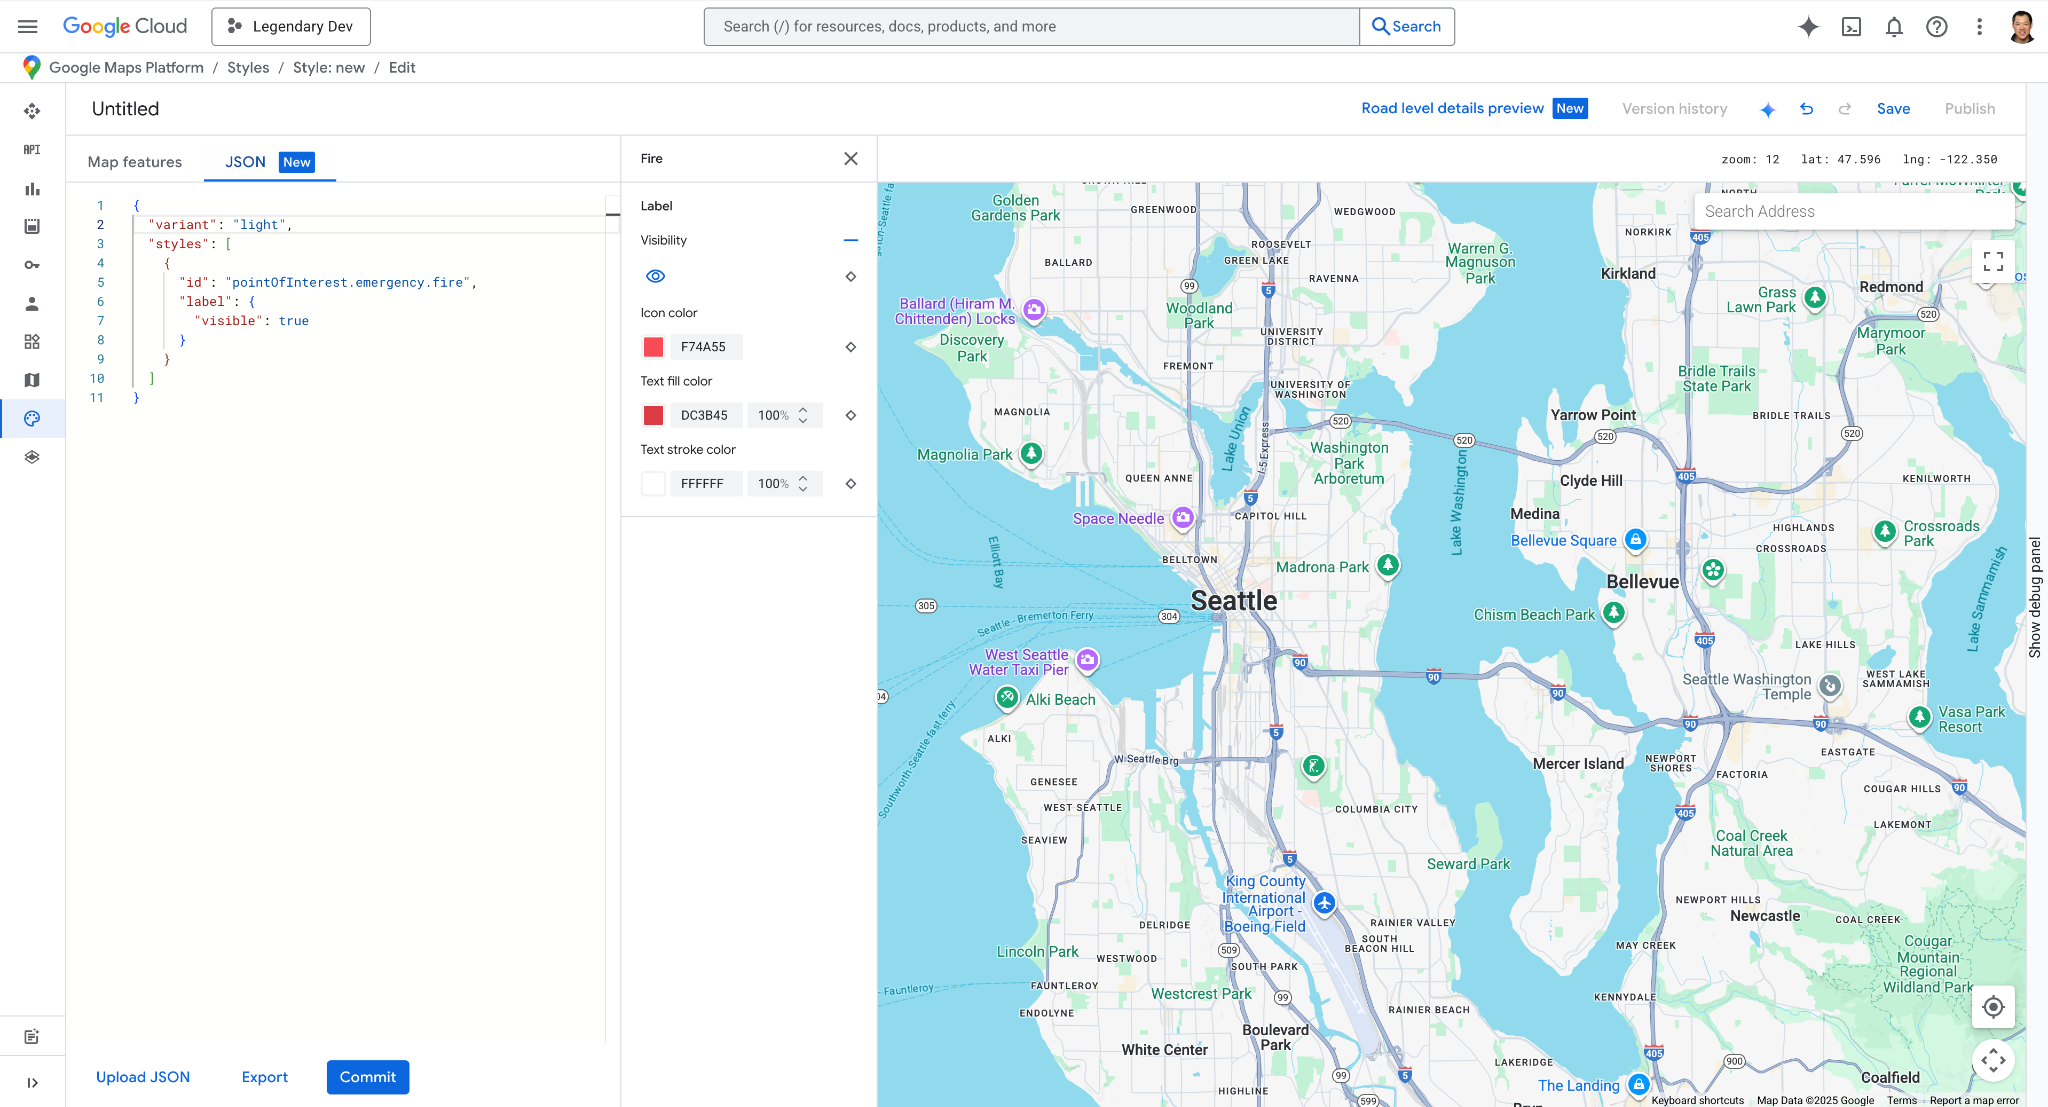Screen dimensions: 2048x1107
Task: Open the main hamburger navigation menu
Action: pos(28,27)
